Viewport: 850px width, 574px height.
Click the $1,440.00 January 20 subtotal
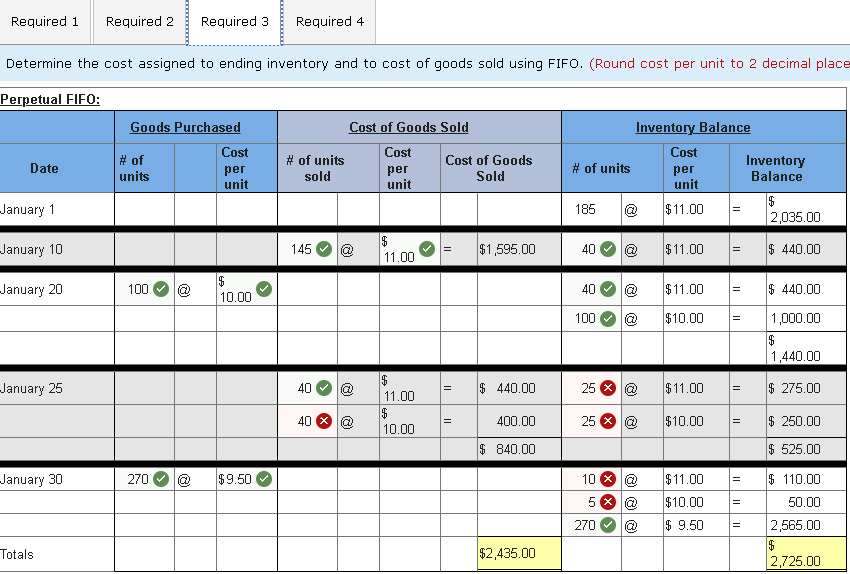click(x=806, y=348)
